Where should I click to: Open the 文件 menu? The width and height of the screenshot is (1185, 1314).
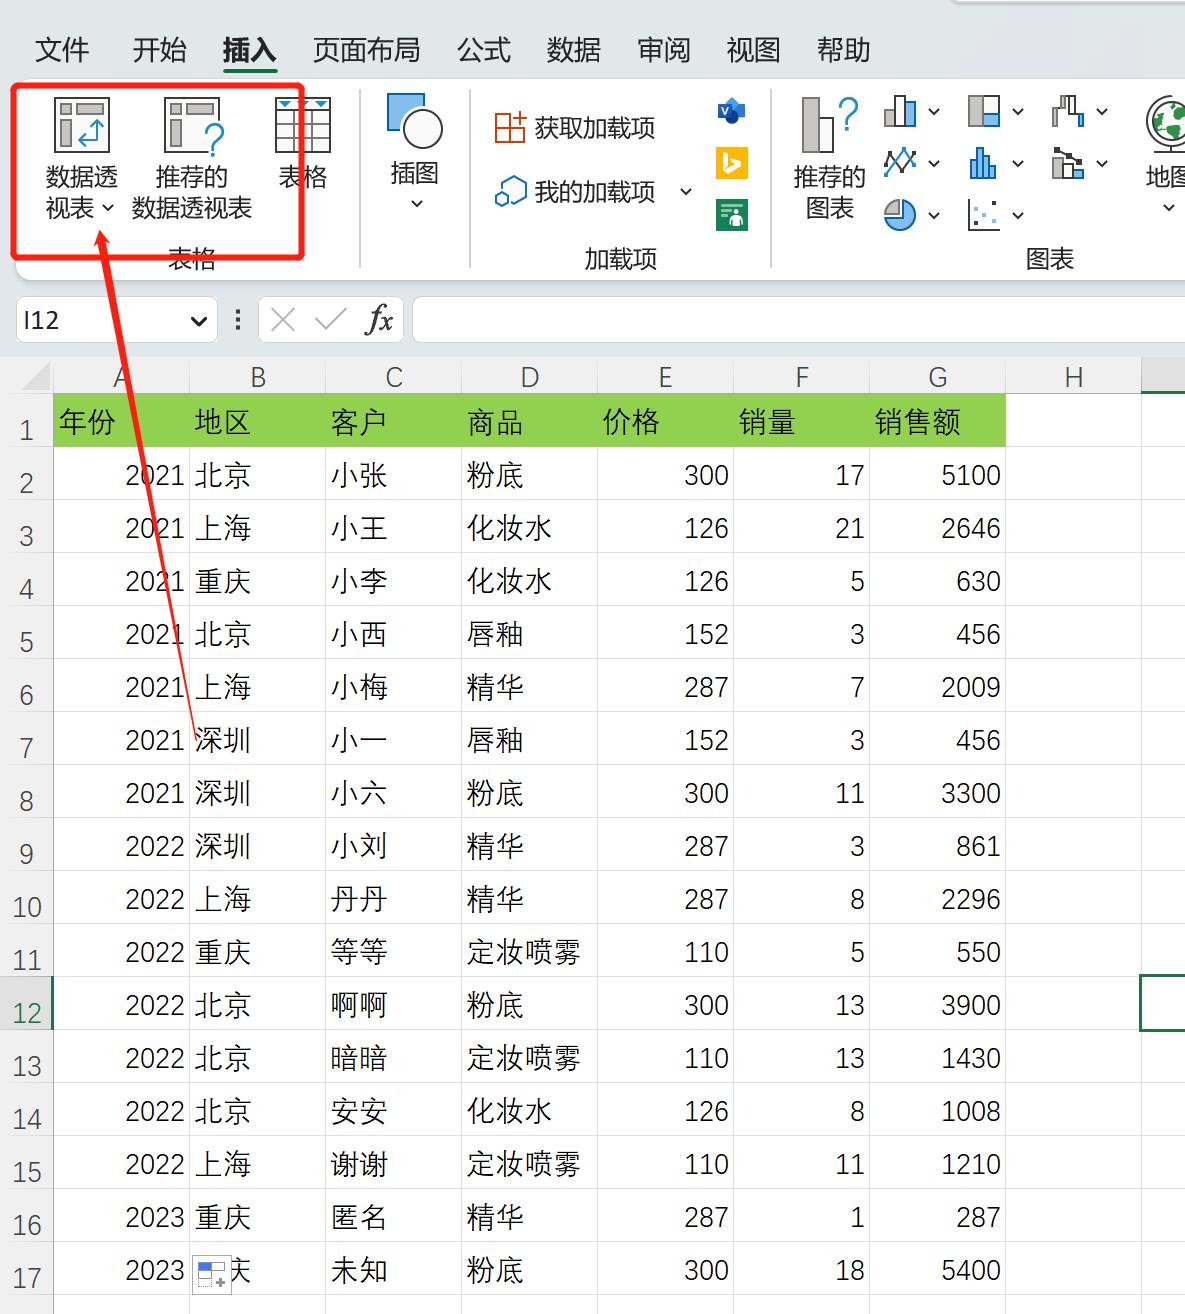(x=62, y=50)
